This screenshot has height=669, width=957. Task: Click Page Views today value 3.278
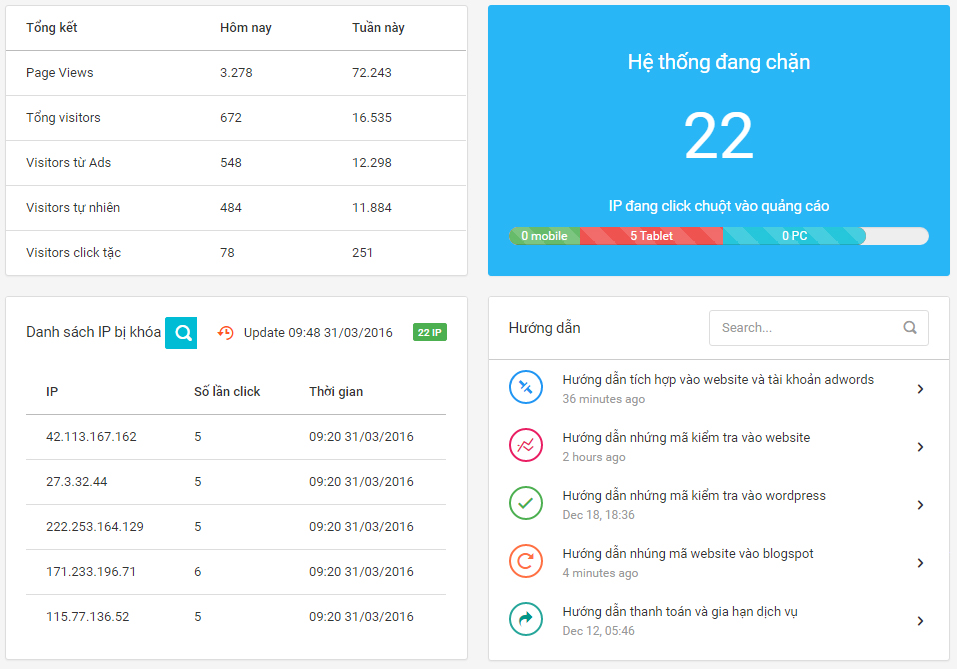236,73
